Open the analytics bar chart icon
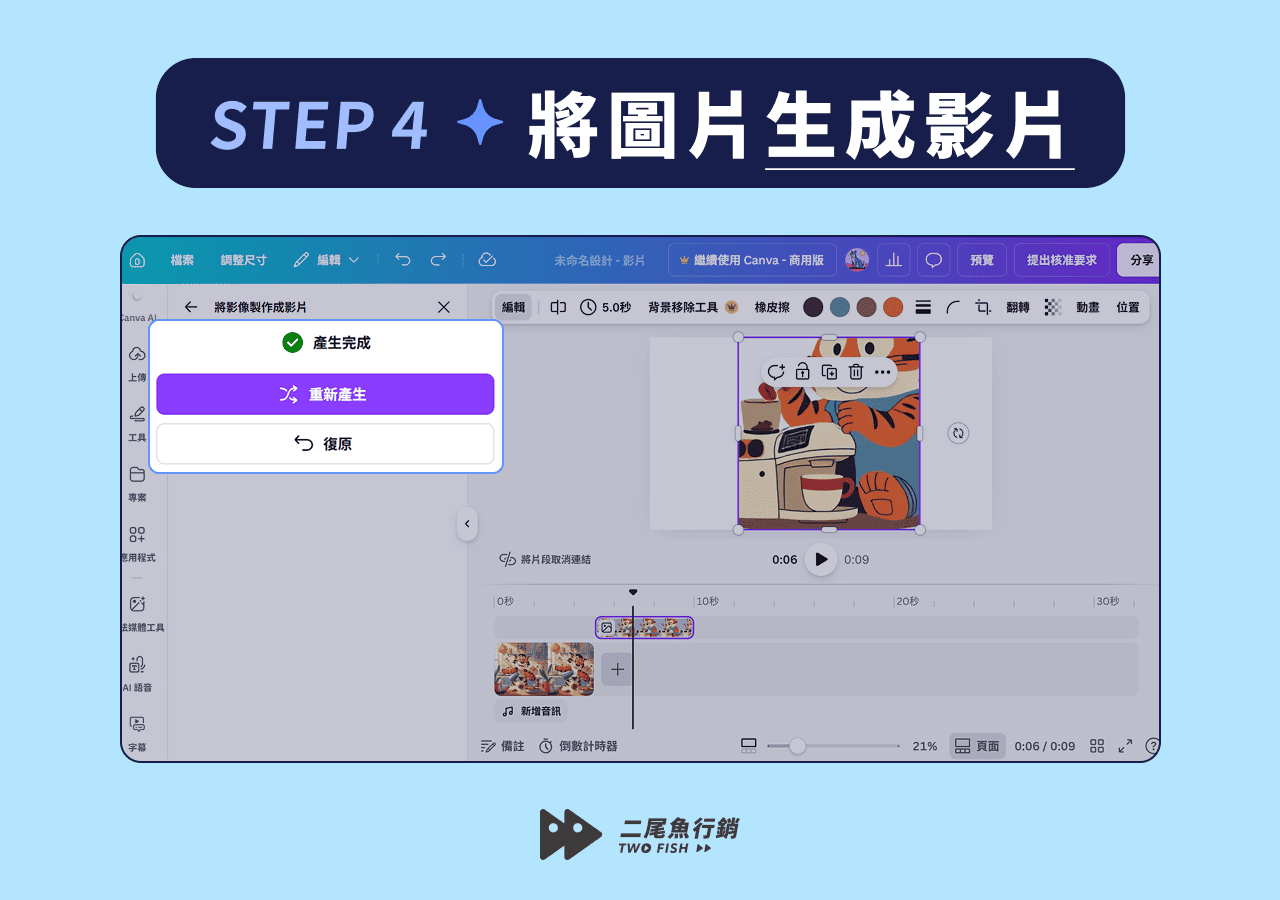Image resolution: width=1280 pixels, height=900 pixels. (894, 260)
